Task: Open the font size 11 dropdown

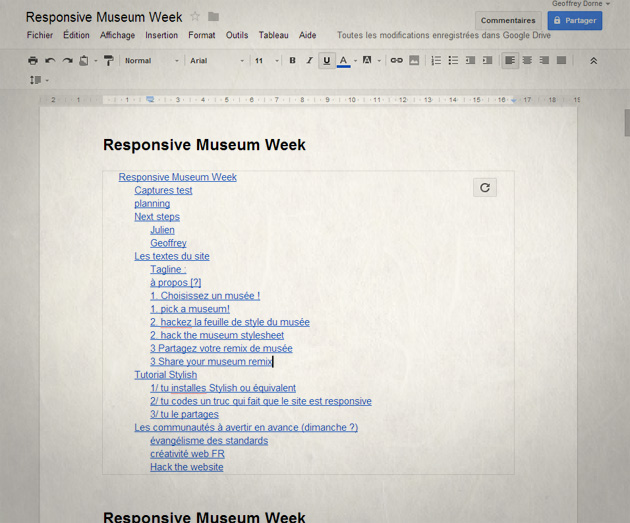Action: click(x=265, y=61)
